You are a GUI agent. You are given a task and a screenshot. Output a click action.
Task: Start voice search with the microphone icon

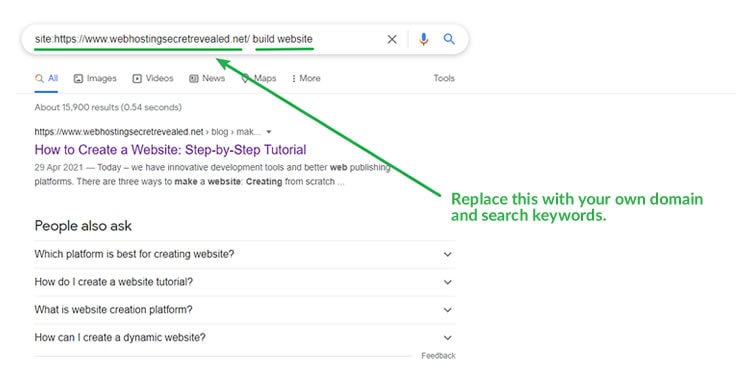pos(423,39)
